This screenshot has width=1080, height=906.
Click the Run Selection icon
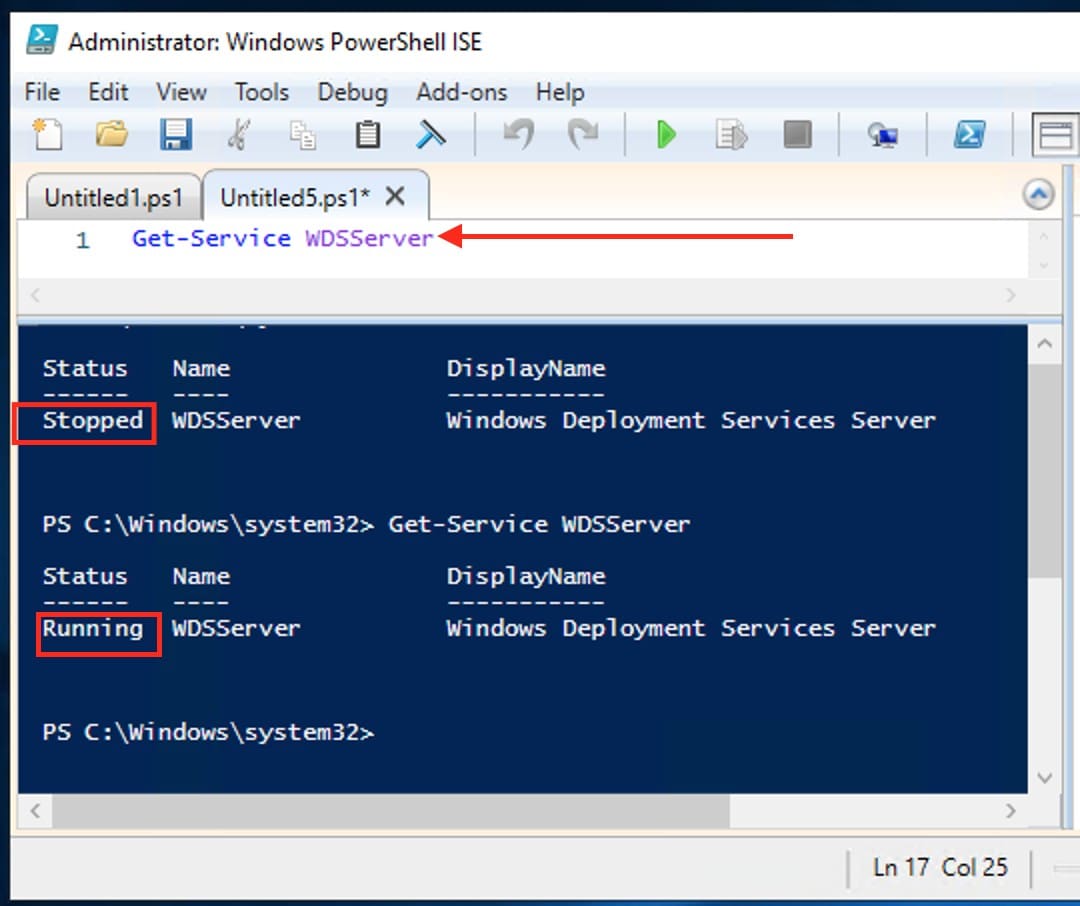coord(731,134)
